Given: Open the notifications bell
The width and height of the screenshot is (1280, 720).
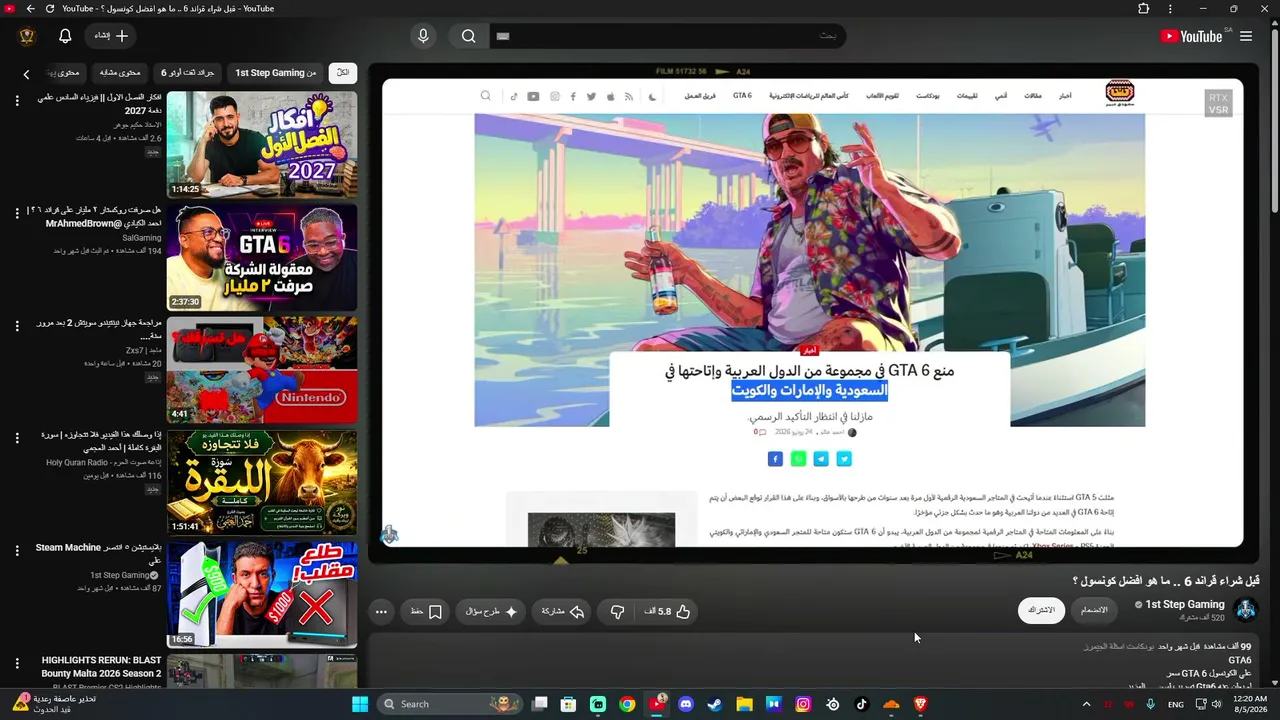Looking at the screenshot, I should (x=65, y=36).
